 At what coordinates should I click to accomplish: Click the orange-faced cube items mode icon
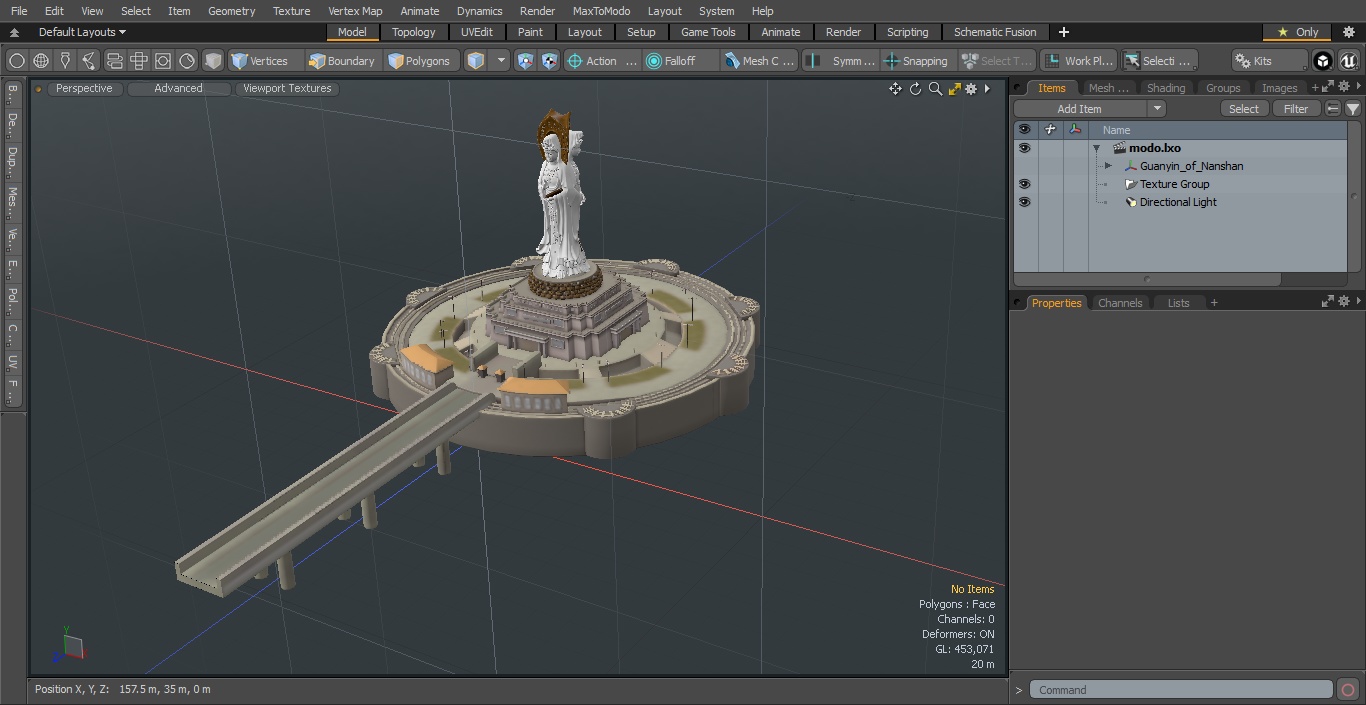(x=476, y=61)
